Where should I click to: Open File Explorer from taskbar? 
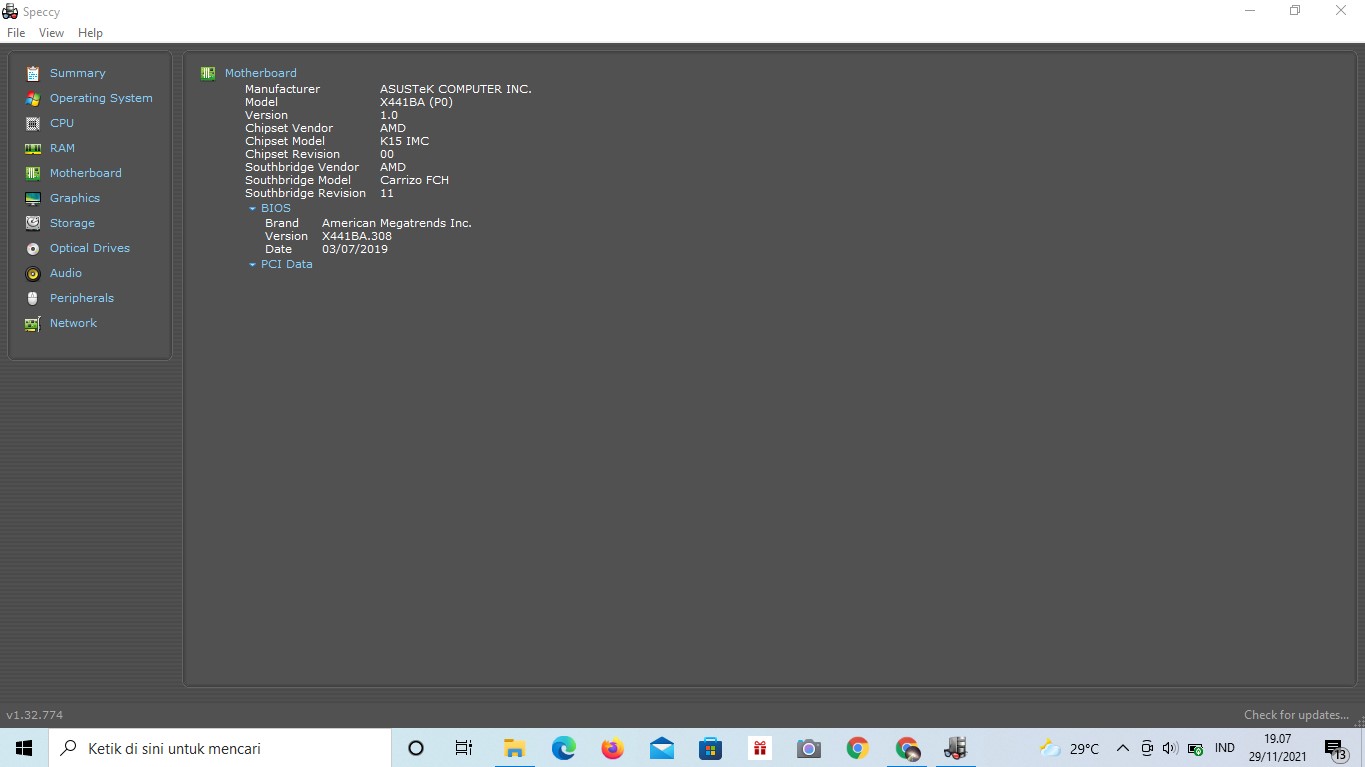point(514,748)
